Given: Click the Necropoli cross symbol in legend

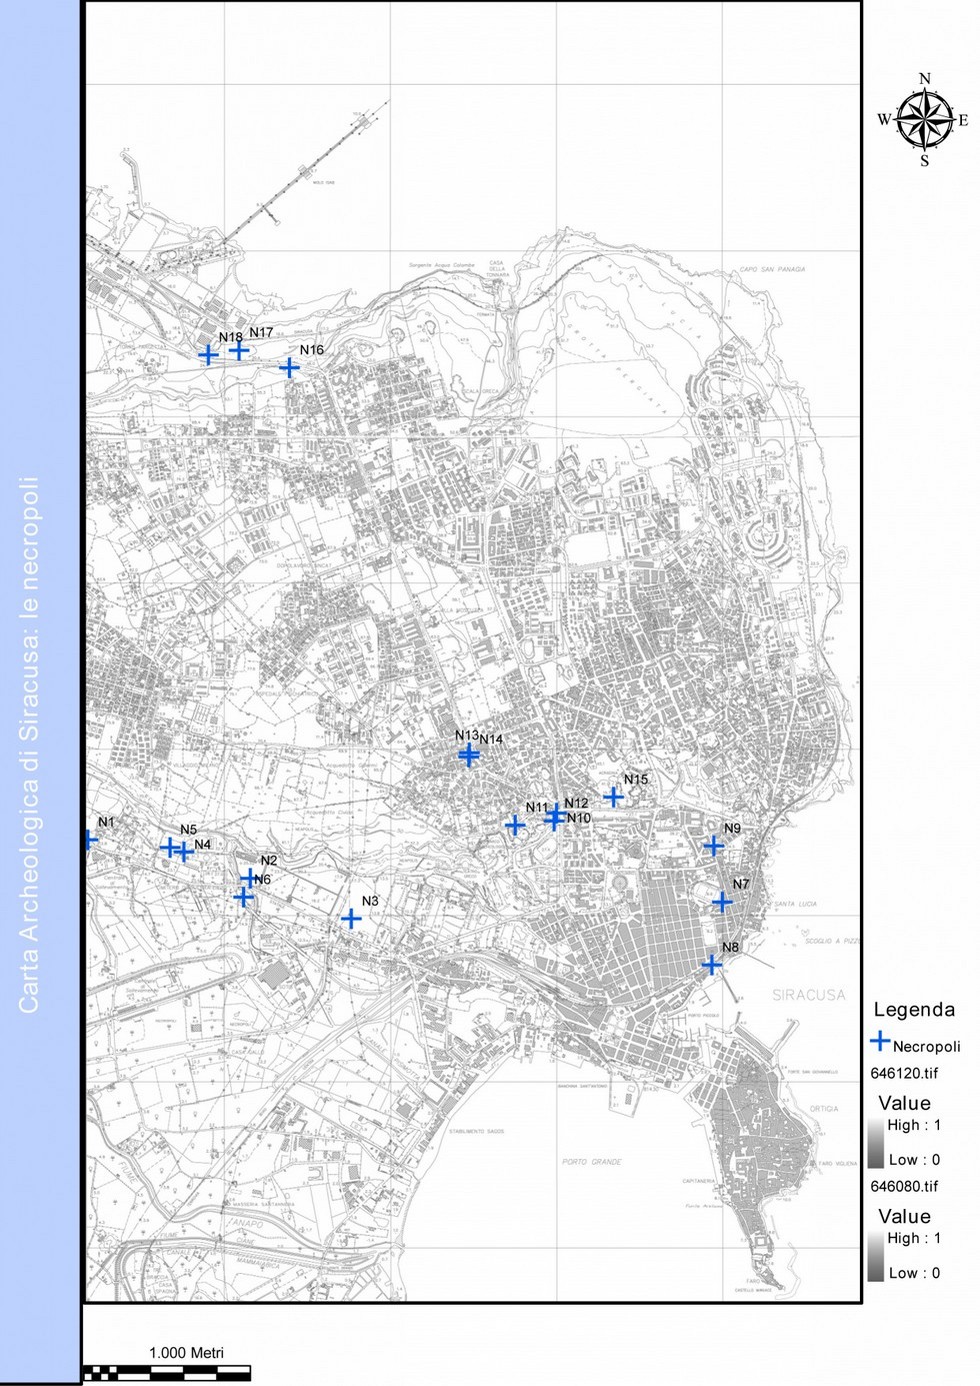Looking at the screenshot, I should pos(880,1041).
